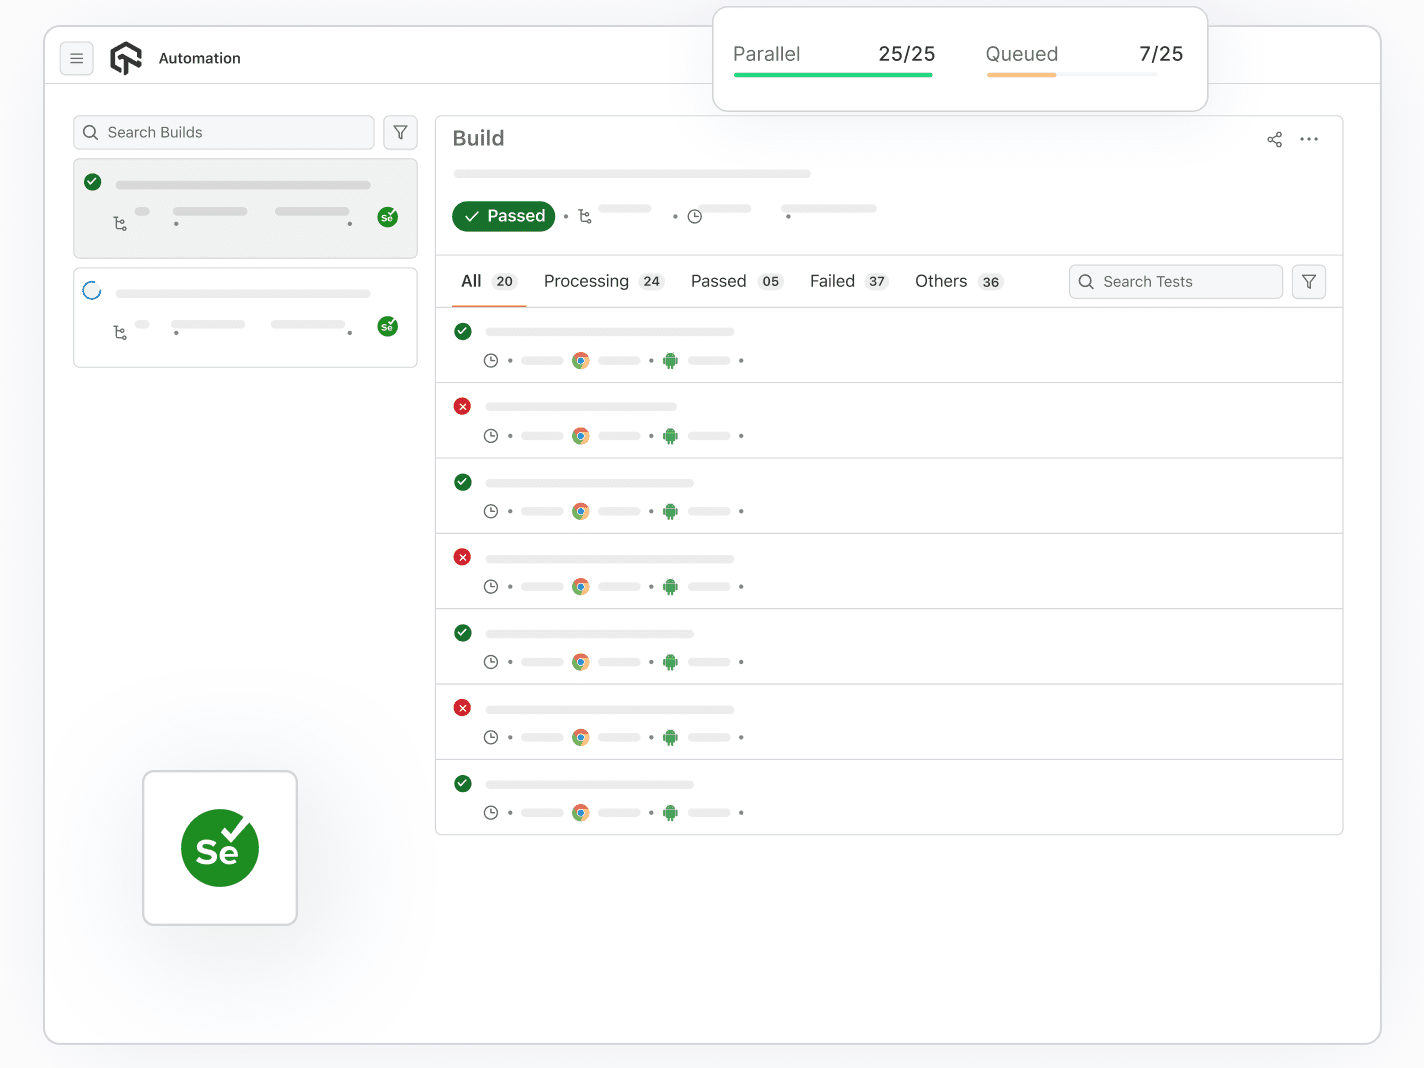Select the Android icon on the failed second test

click(670, 435)
